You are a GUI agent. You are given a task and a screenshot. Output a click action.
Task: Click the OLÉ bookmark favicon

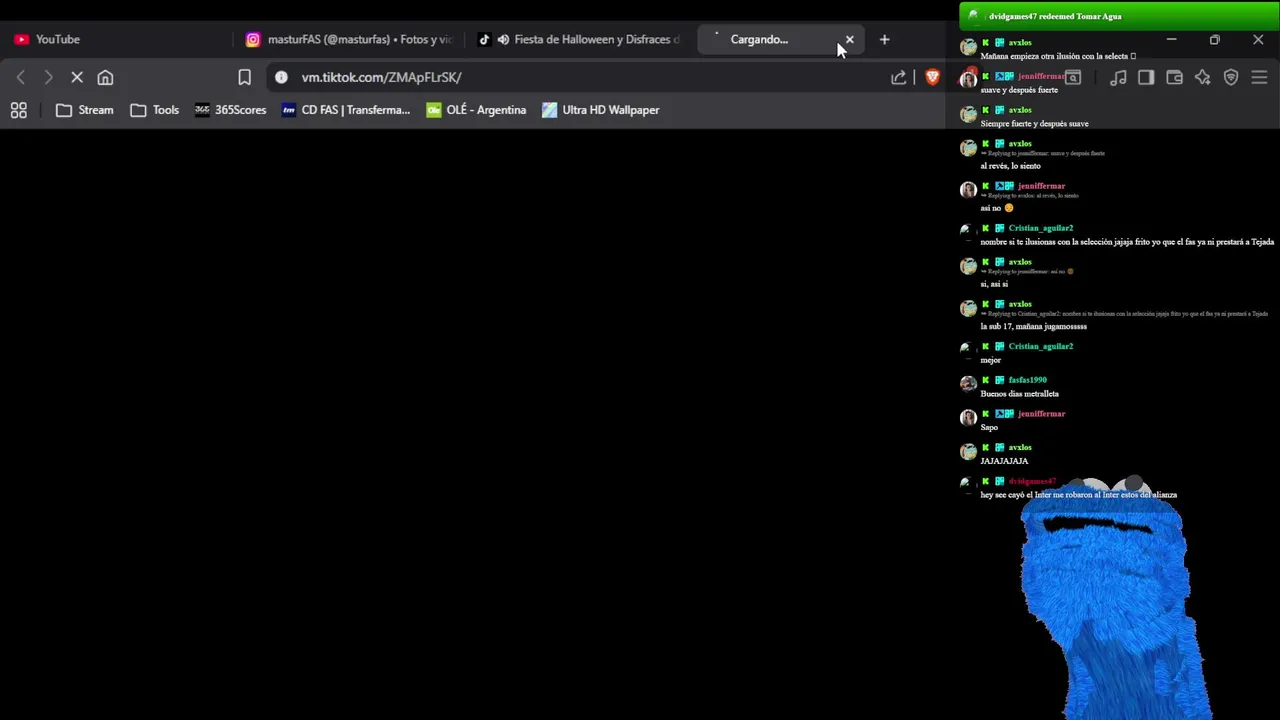(433, 110)
